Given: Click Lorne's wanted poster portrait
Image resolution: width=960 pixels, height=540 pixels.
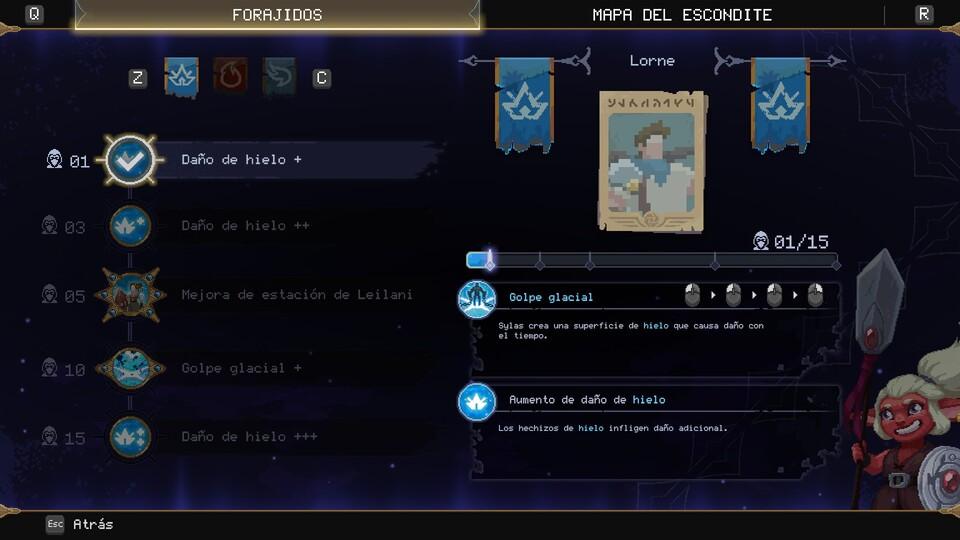Looking at the screenshot, I should [x=651, y=162].
